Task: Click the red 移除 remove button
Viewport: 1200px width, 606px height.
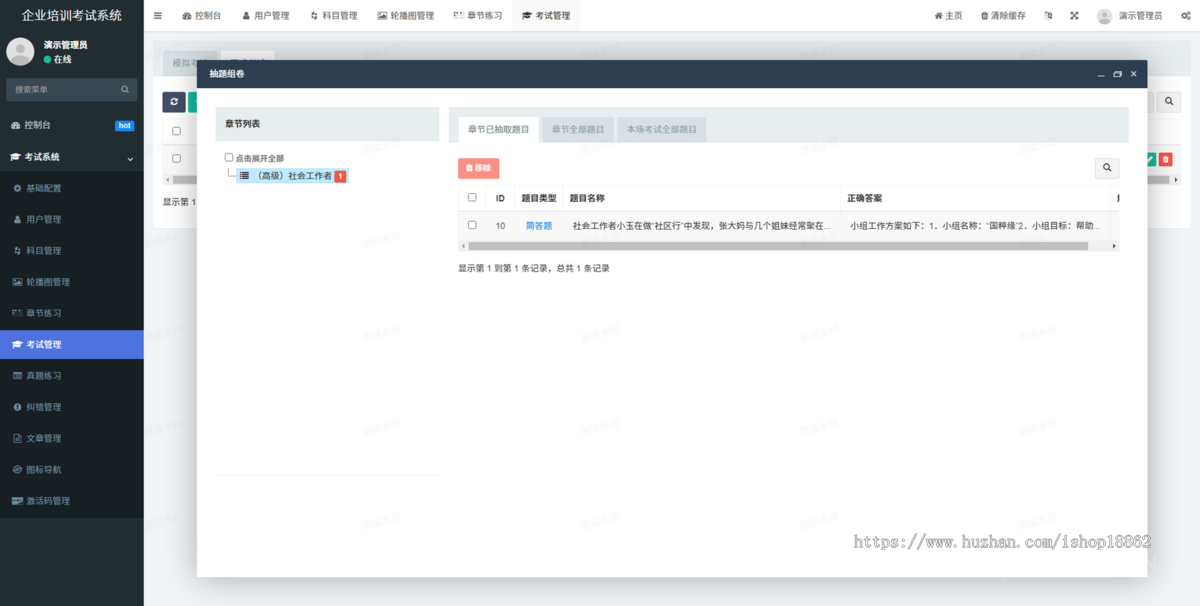Action: point(478,168)
